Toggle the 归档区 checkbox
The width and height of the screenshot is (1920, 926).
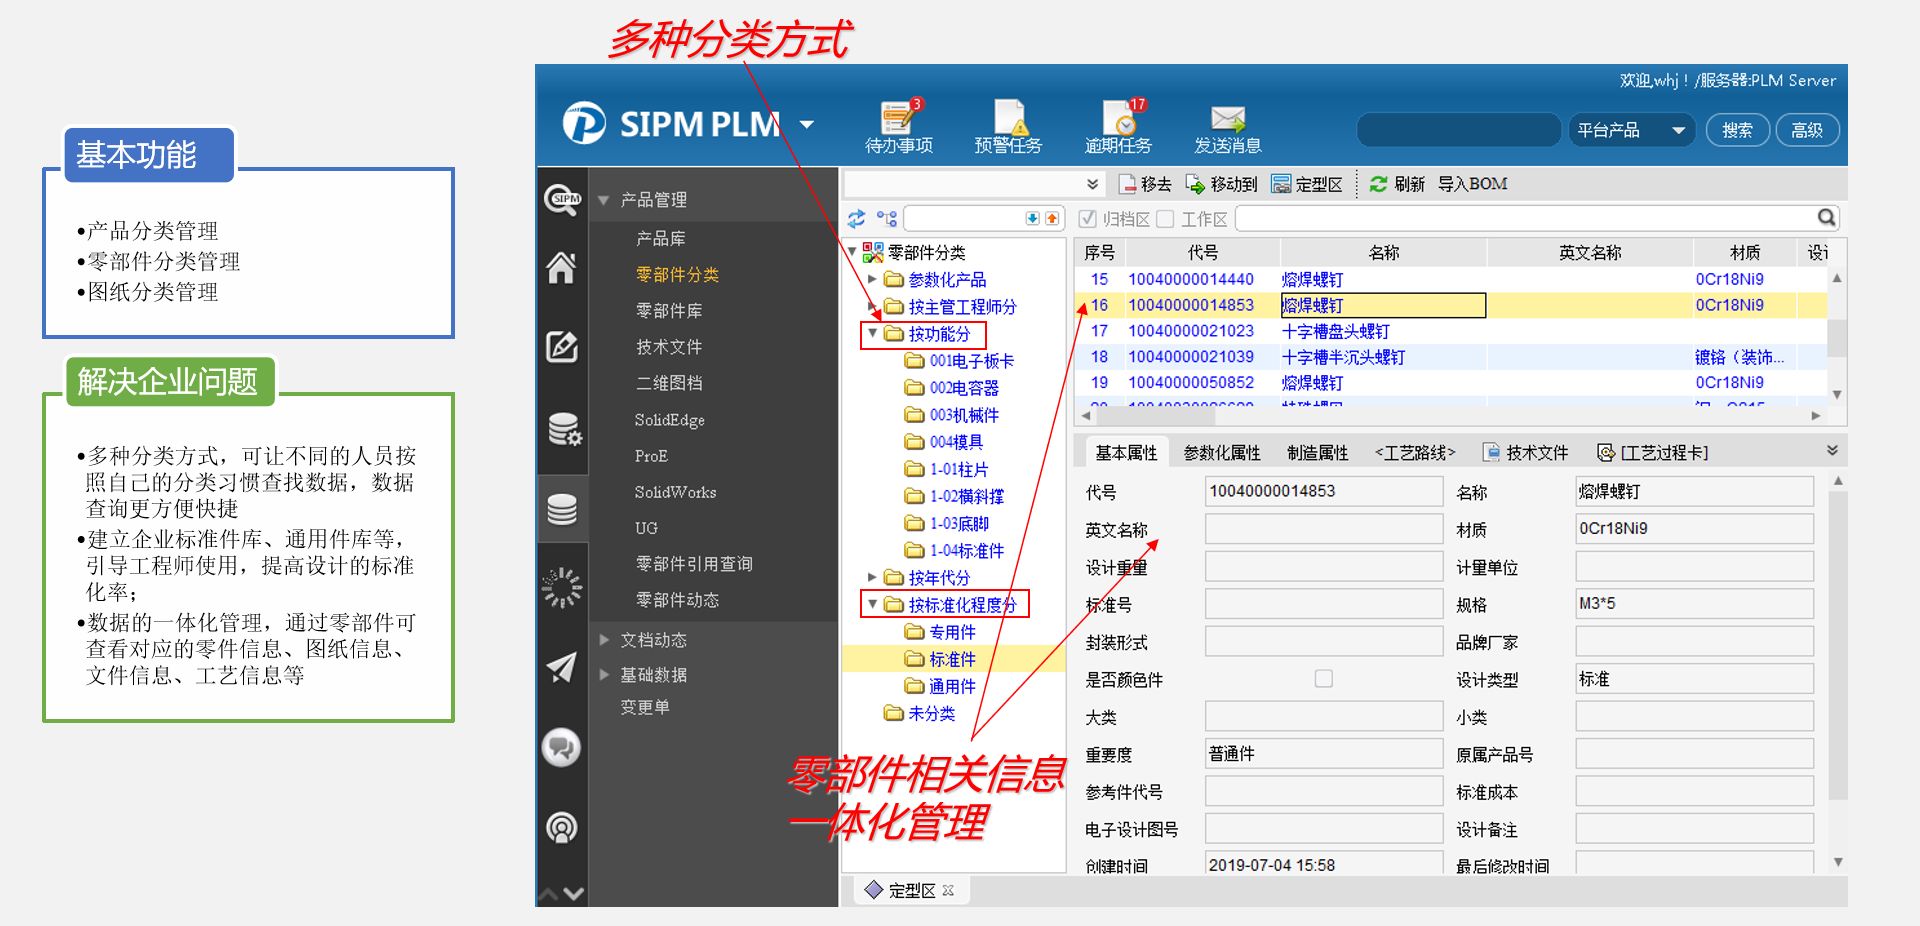[1088, 219]
